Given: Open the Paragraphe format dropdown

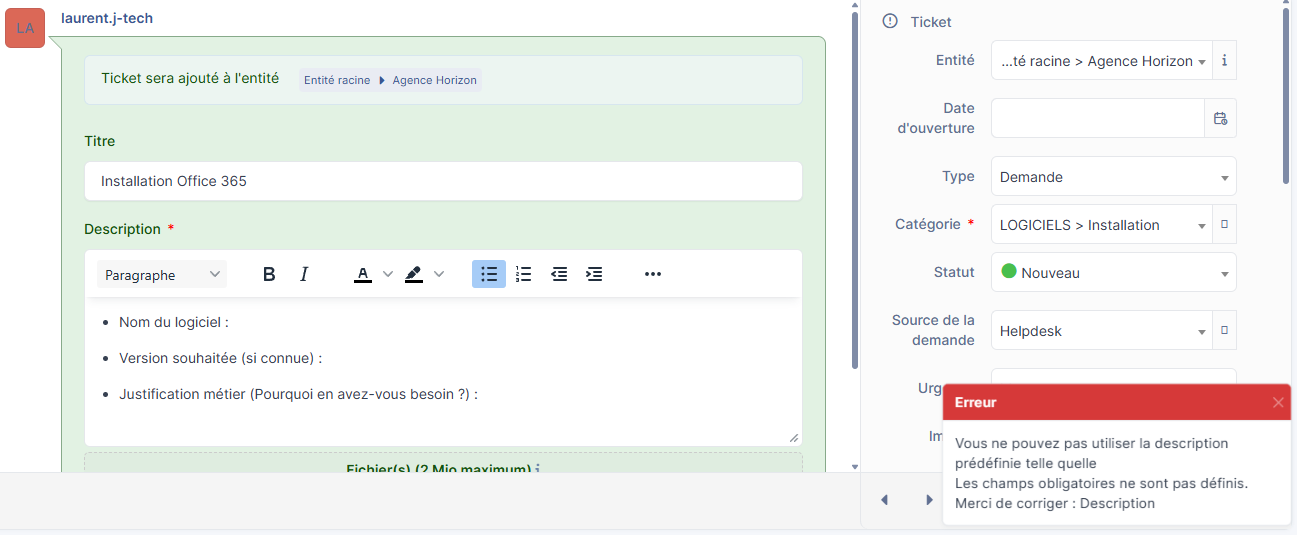Looking at the screenshot, I should coord(162,275).
